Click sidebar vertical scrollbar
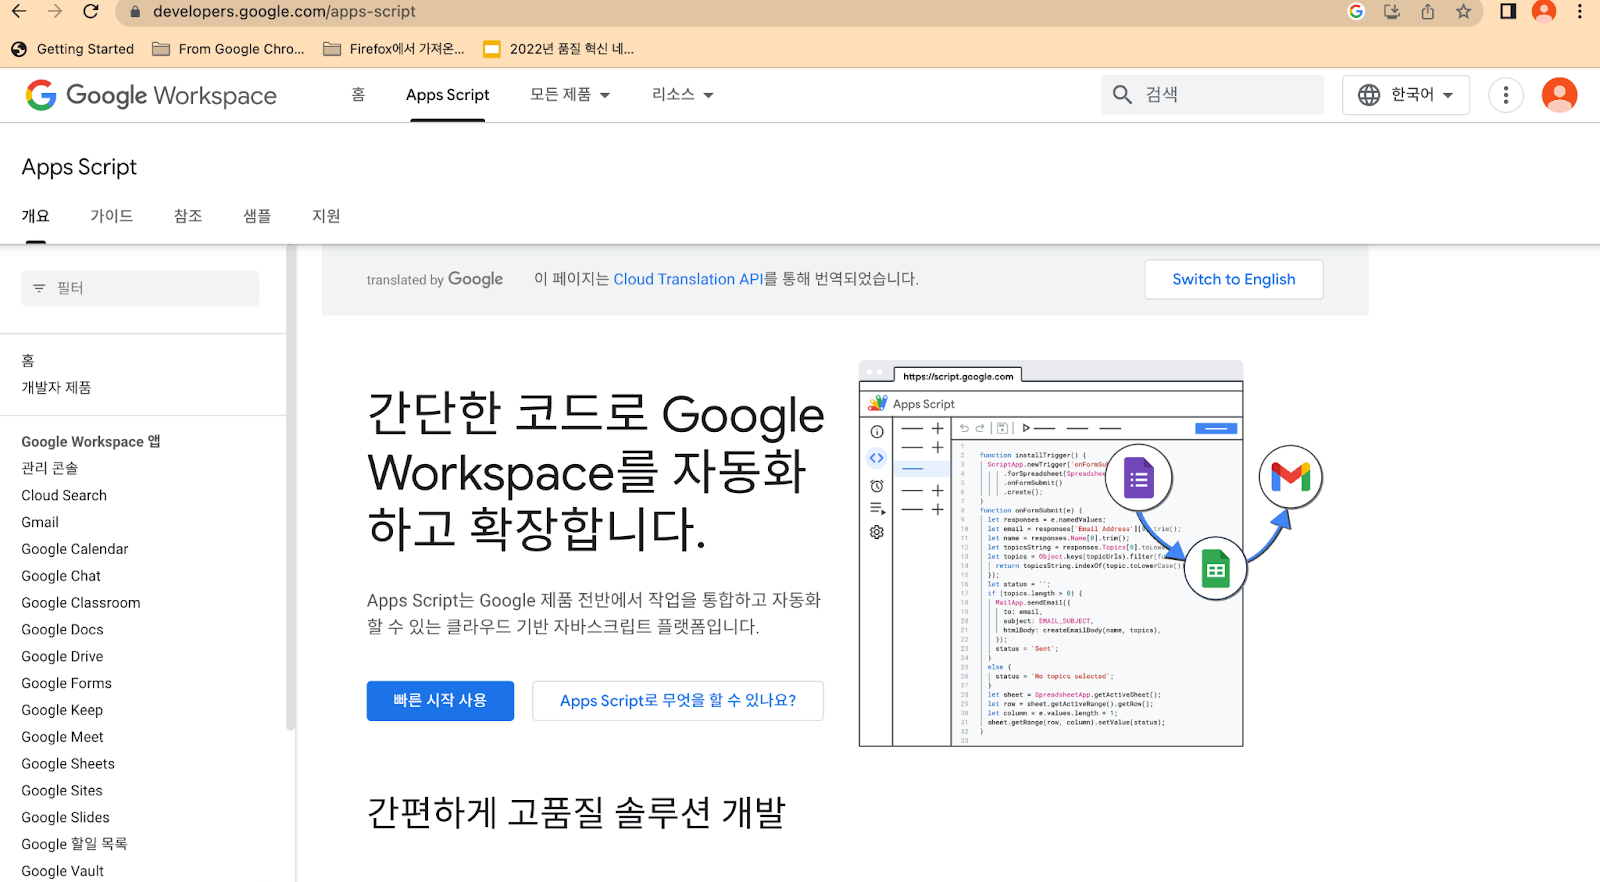 coord(291,490)
